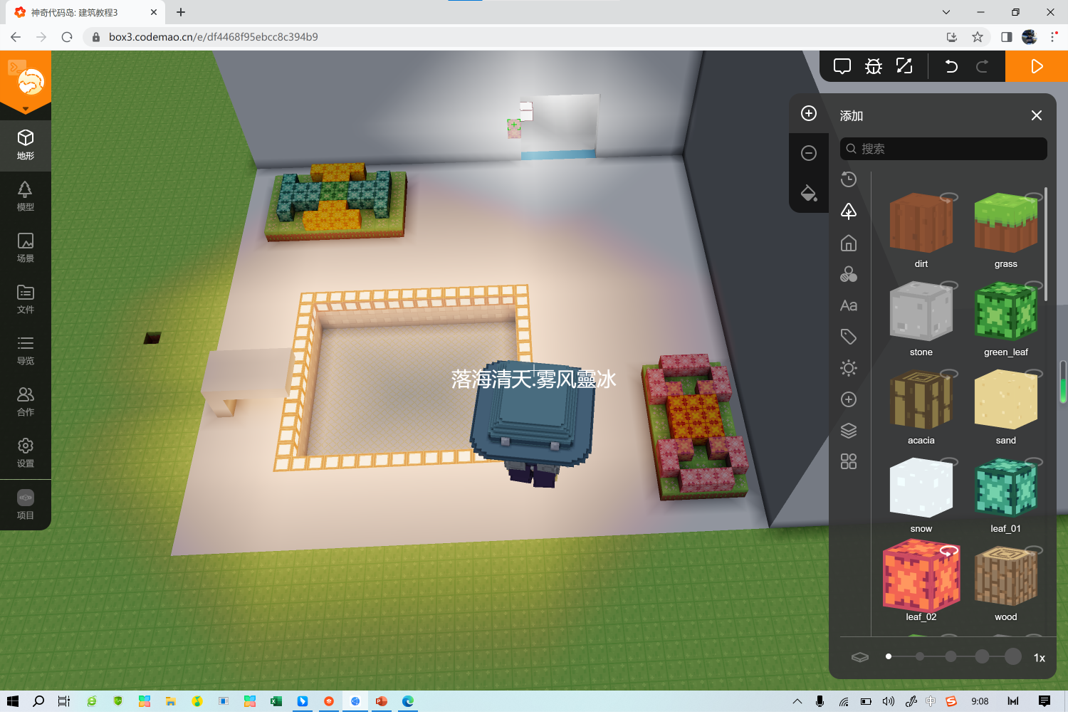Select the circled plus category

pyautogui.click(x=848, y=399)
